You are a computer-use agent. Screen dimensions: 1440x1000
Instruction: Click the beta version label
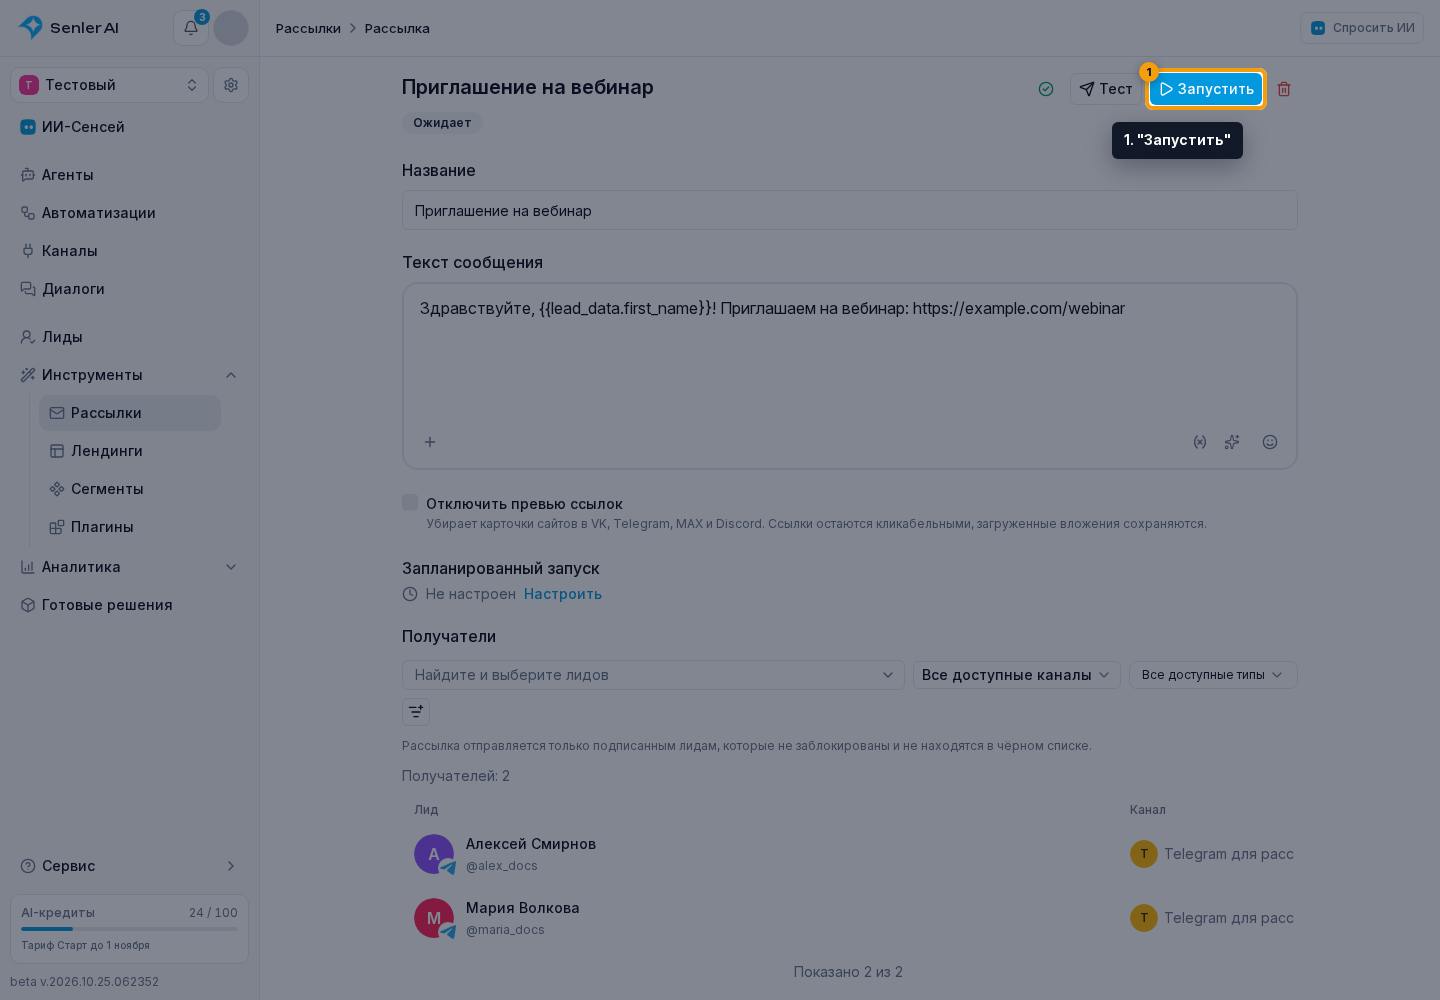click(85, 982)
